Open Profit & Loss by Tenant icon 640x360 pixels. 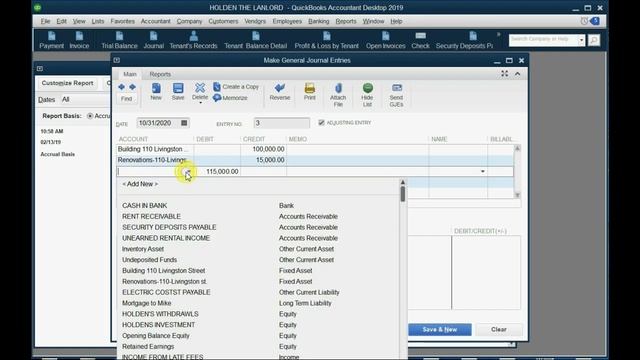coord(327,40)
